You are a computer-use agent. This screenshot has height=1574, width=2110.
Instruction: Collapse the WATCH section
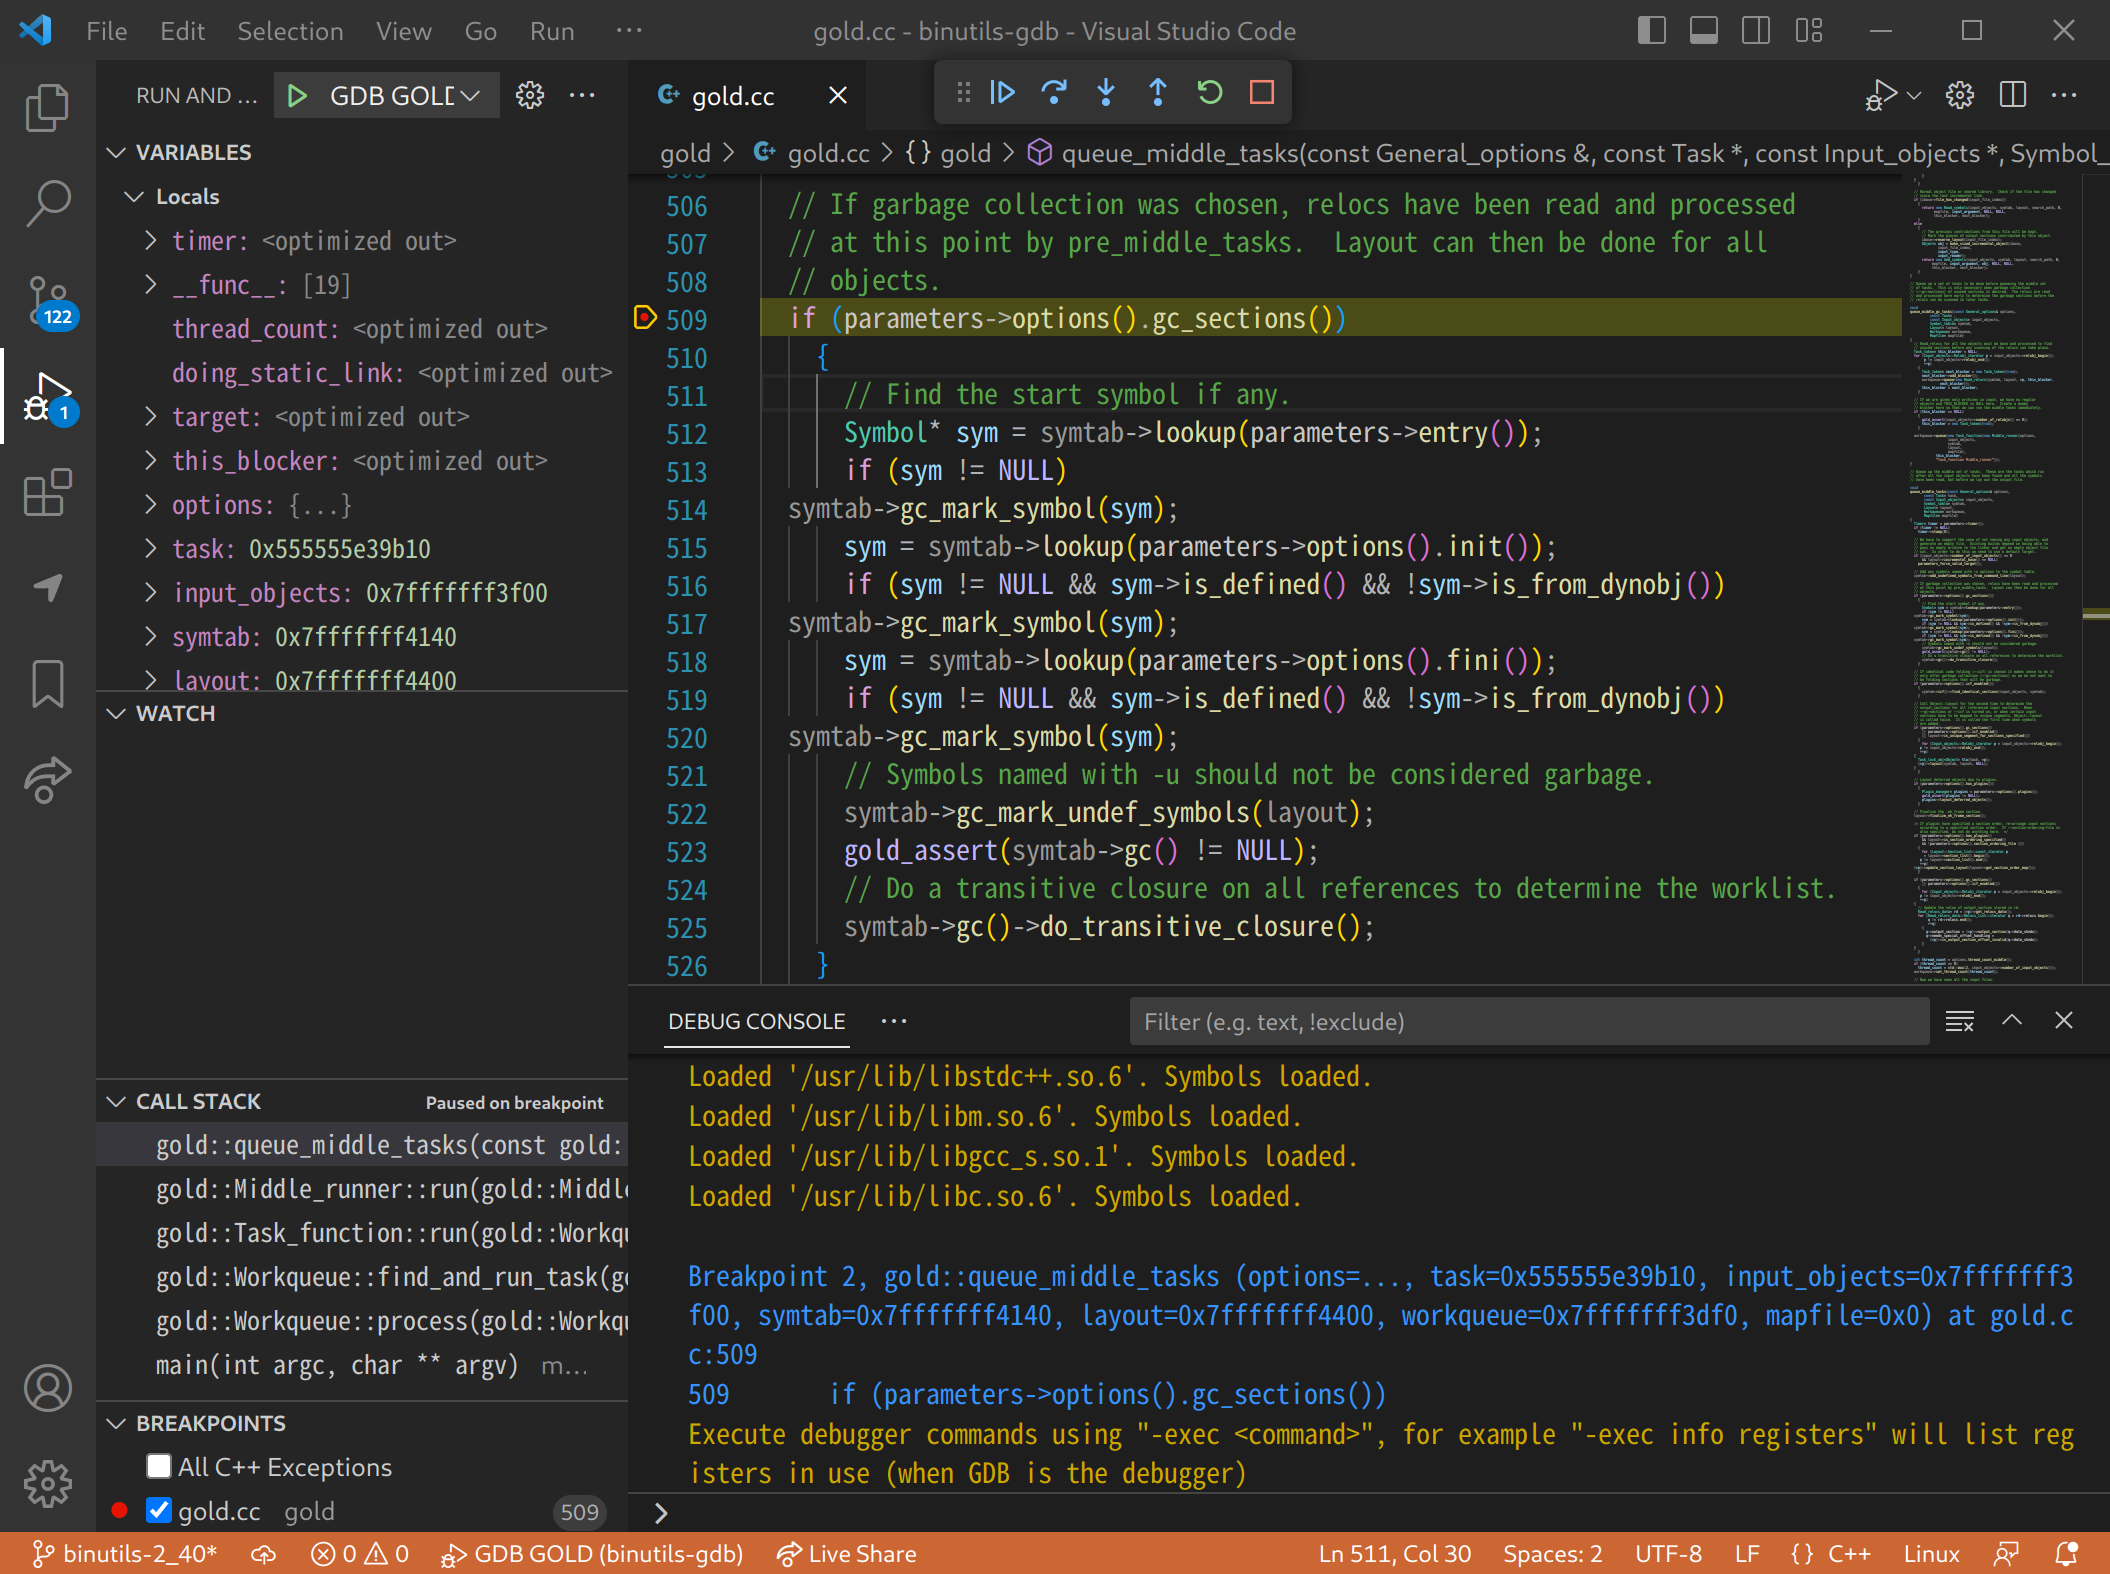pyautogui.click(x=116, y=713)
